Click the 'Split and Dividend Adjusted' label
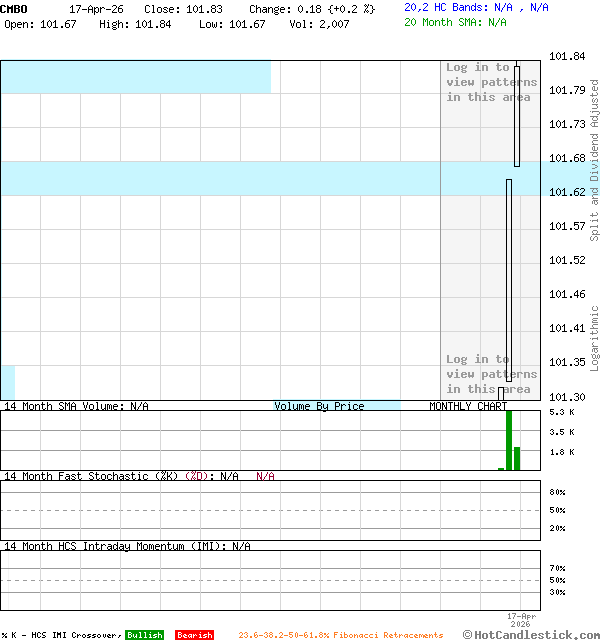 click(594, 160)
